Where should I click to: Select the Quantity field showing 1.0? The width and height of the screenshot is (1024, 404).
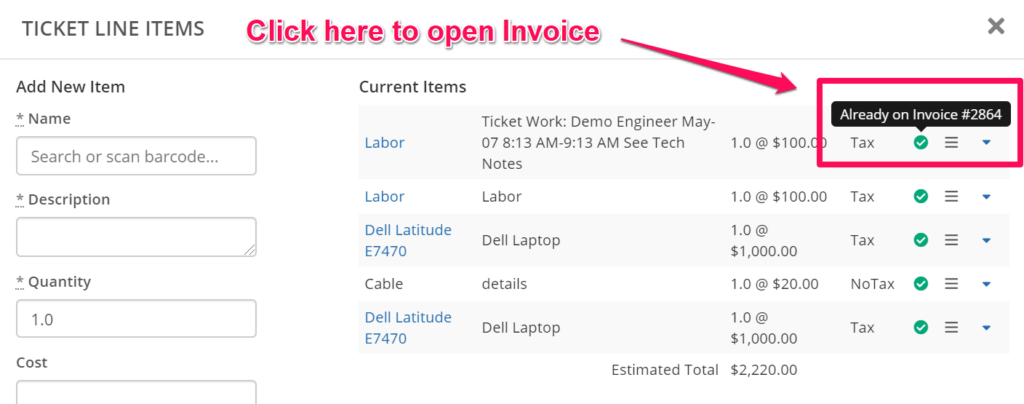point(136,319)
